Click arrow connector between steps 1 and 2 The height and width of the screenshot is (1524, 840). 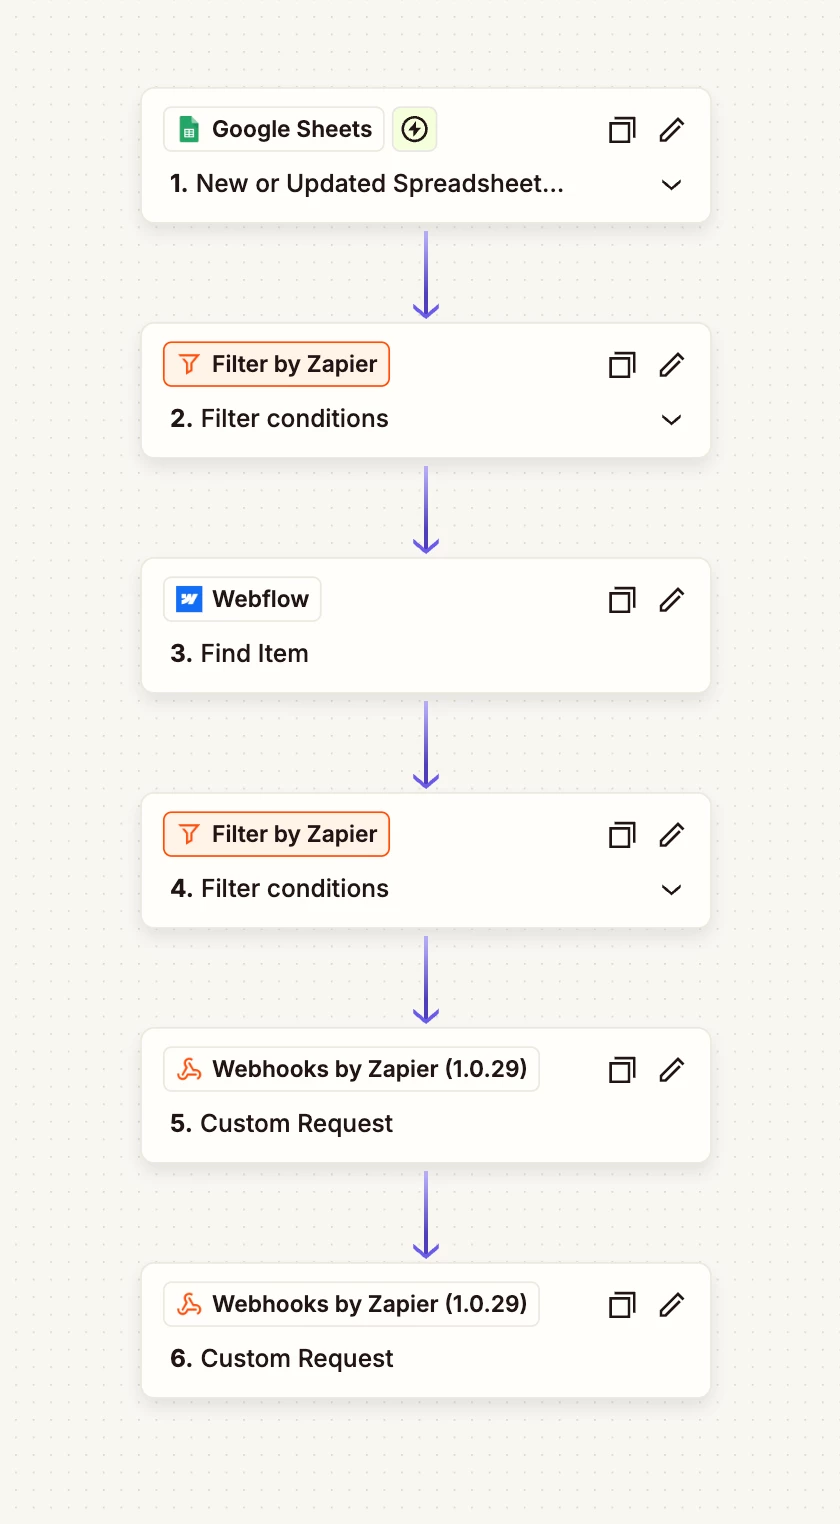click(426, 275)
